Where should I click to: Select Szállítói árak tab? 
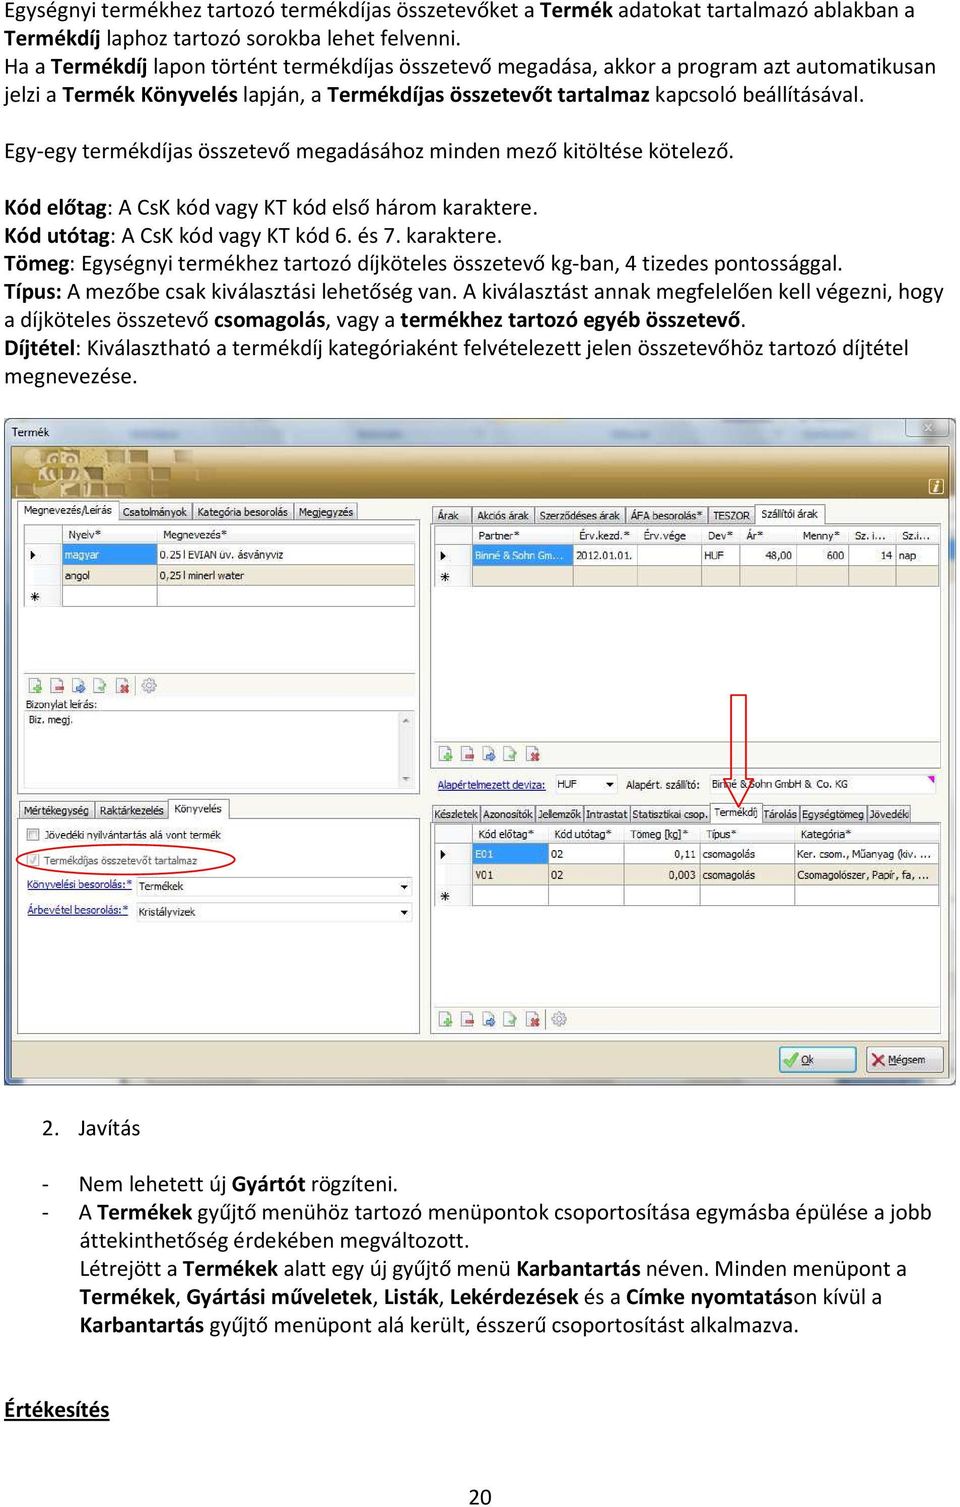tap(790, 514)
